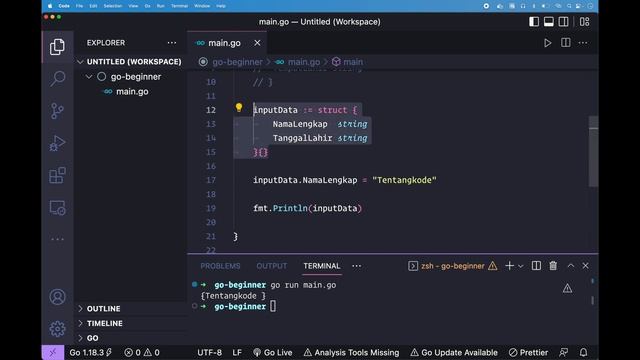Show more panel tabs overflow
Screen dimensions: 640x360
tap(356, 266)
